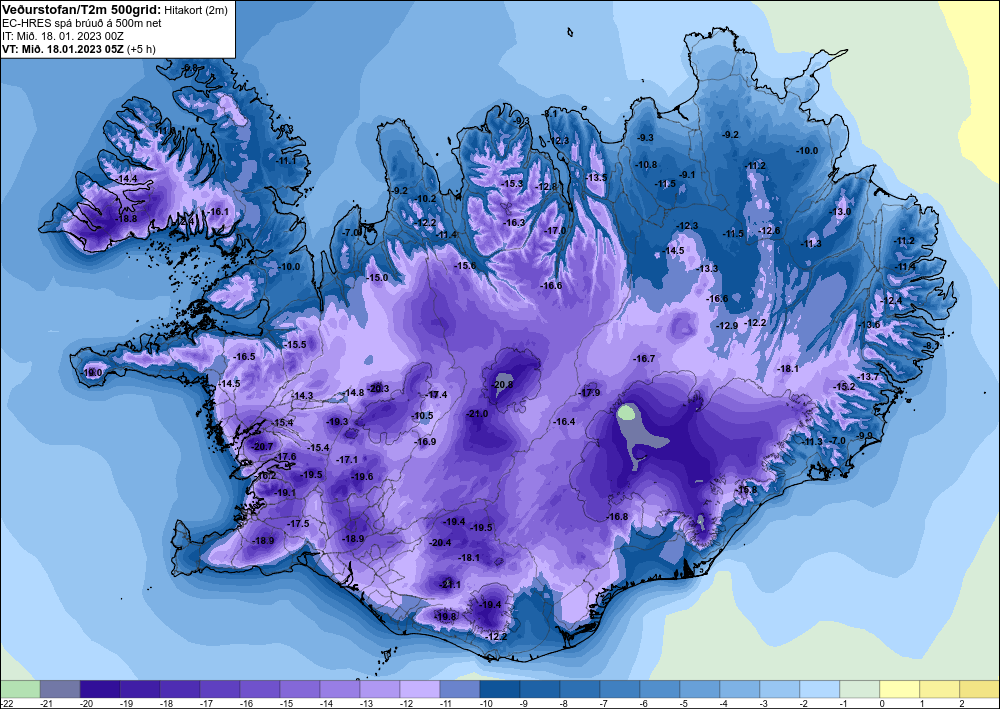Click the -12.4 value in the Eastfjords
Screen dimensions: 1000x709
(891, 301)
